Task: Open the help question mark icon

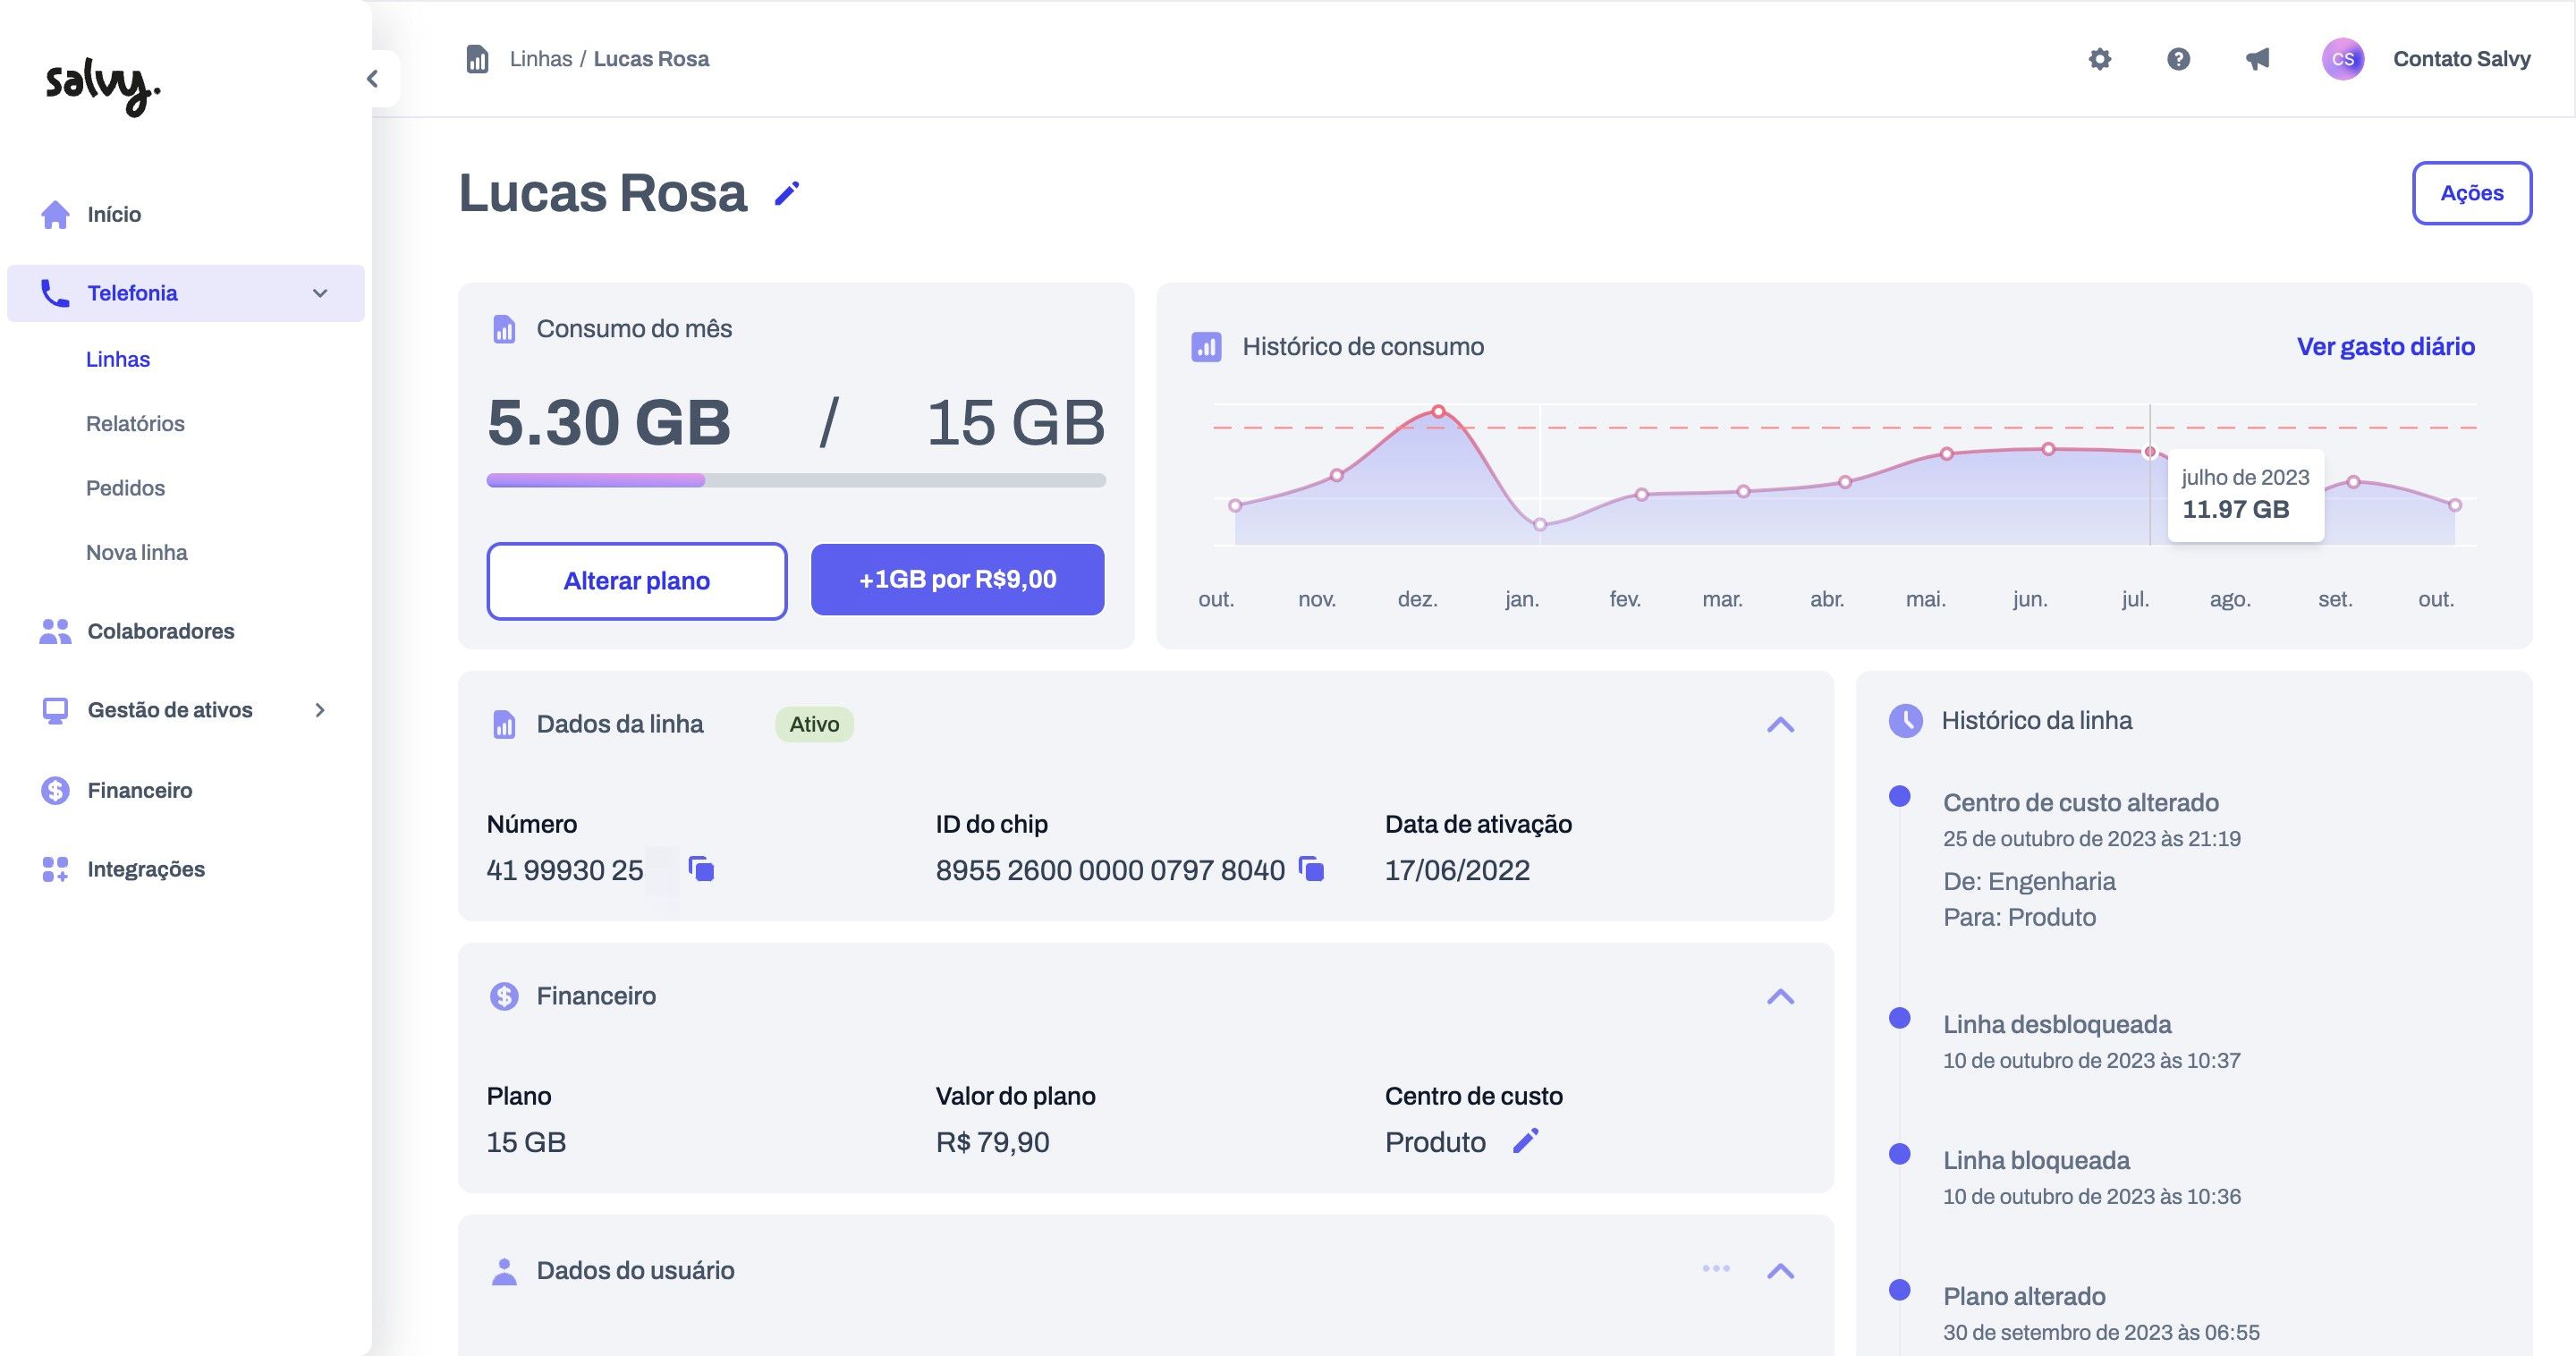Action: pos(2178,59)
